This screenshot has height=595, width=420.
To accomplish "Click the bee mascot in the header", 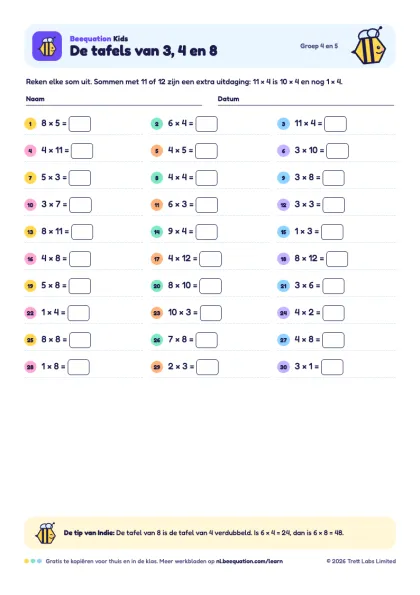I will (369, 46).
